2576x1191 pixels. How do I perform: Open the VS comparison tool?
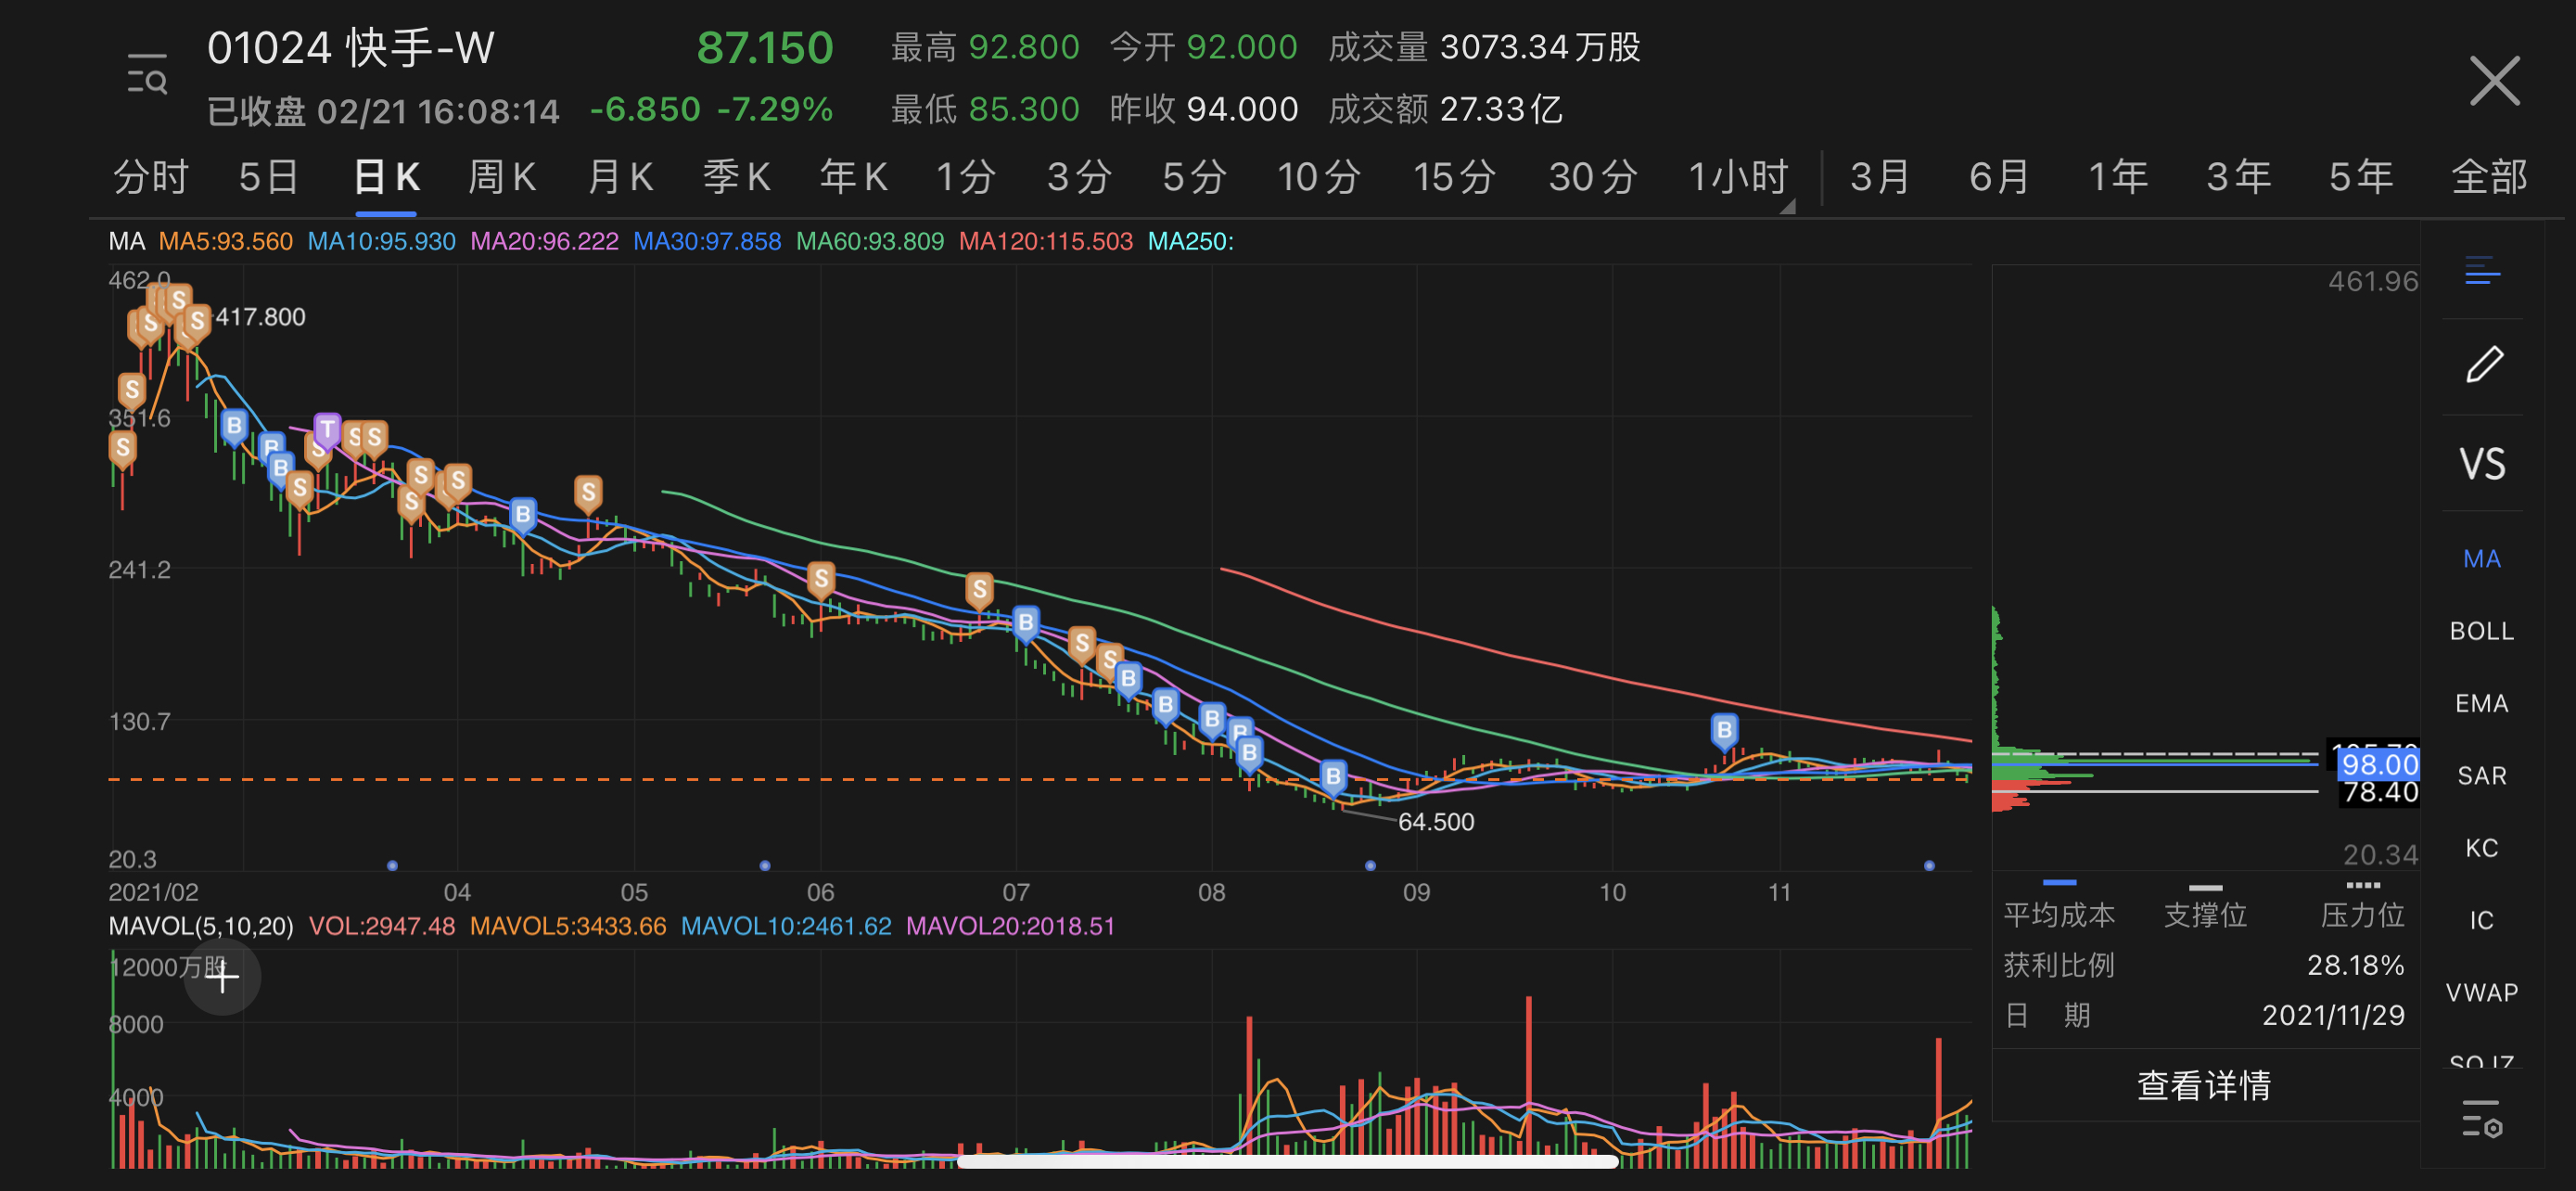tap(2482, 464)
